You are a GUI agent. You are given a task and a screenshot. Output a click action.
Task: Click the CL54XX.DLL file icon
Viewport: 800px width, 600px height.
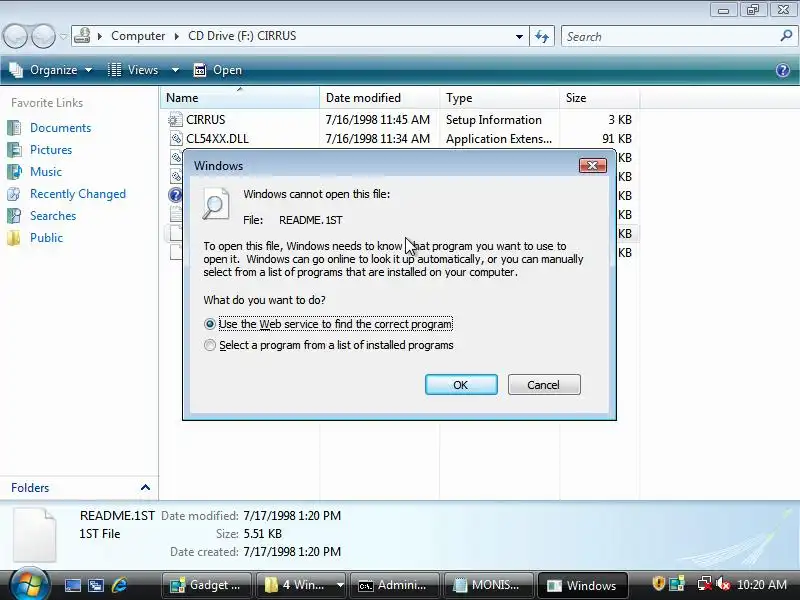176,139
